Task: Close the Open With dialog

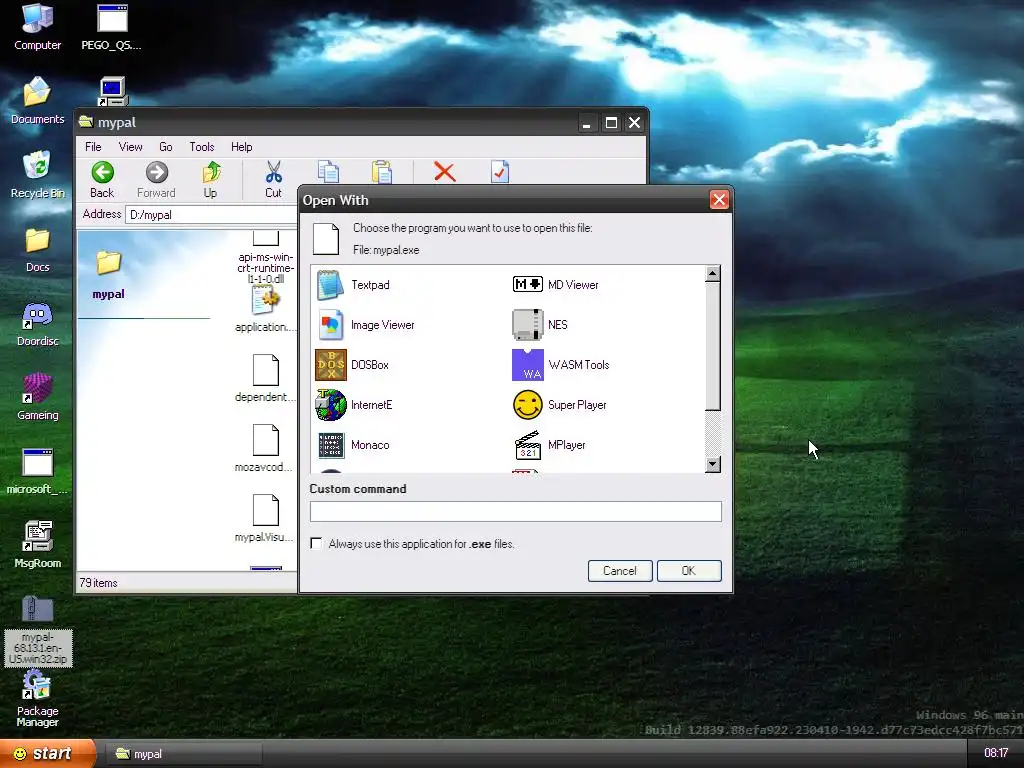Action: click(719, 200)
